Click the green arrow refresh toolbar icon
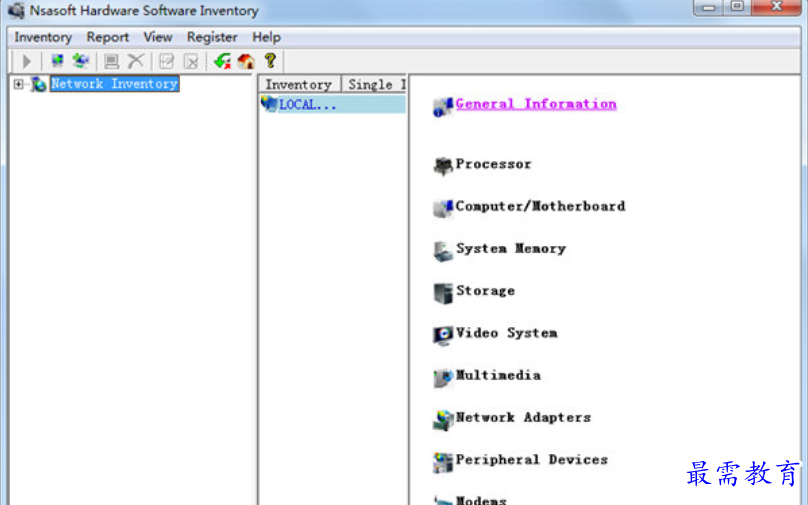This screenshot has width=808, height=505. pos(222,61)
